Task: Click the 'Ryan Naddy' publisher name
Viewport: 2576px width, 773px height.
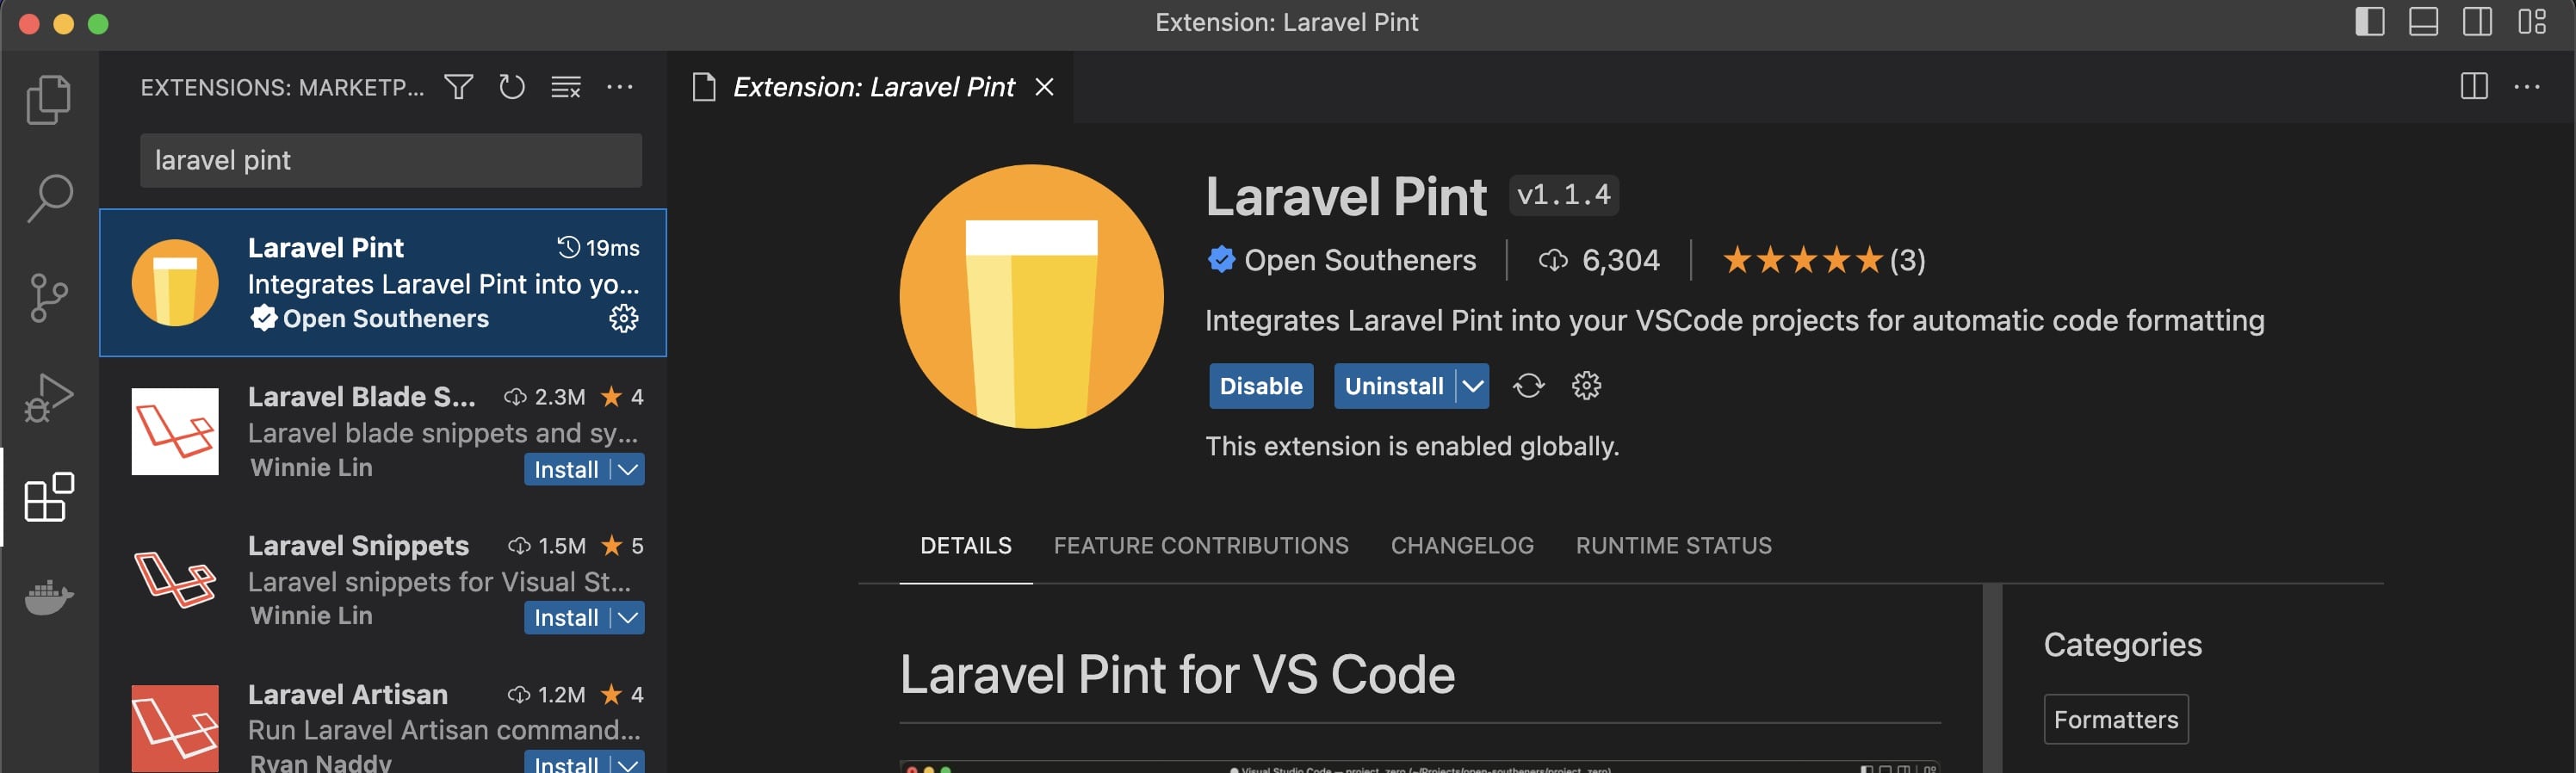Action: point(320,762)
